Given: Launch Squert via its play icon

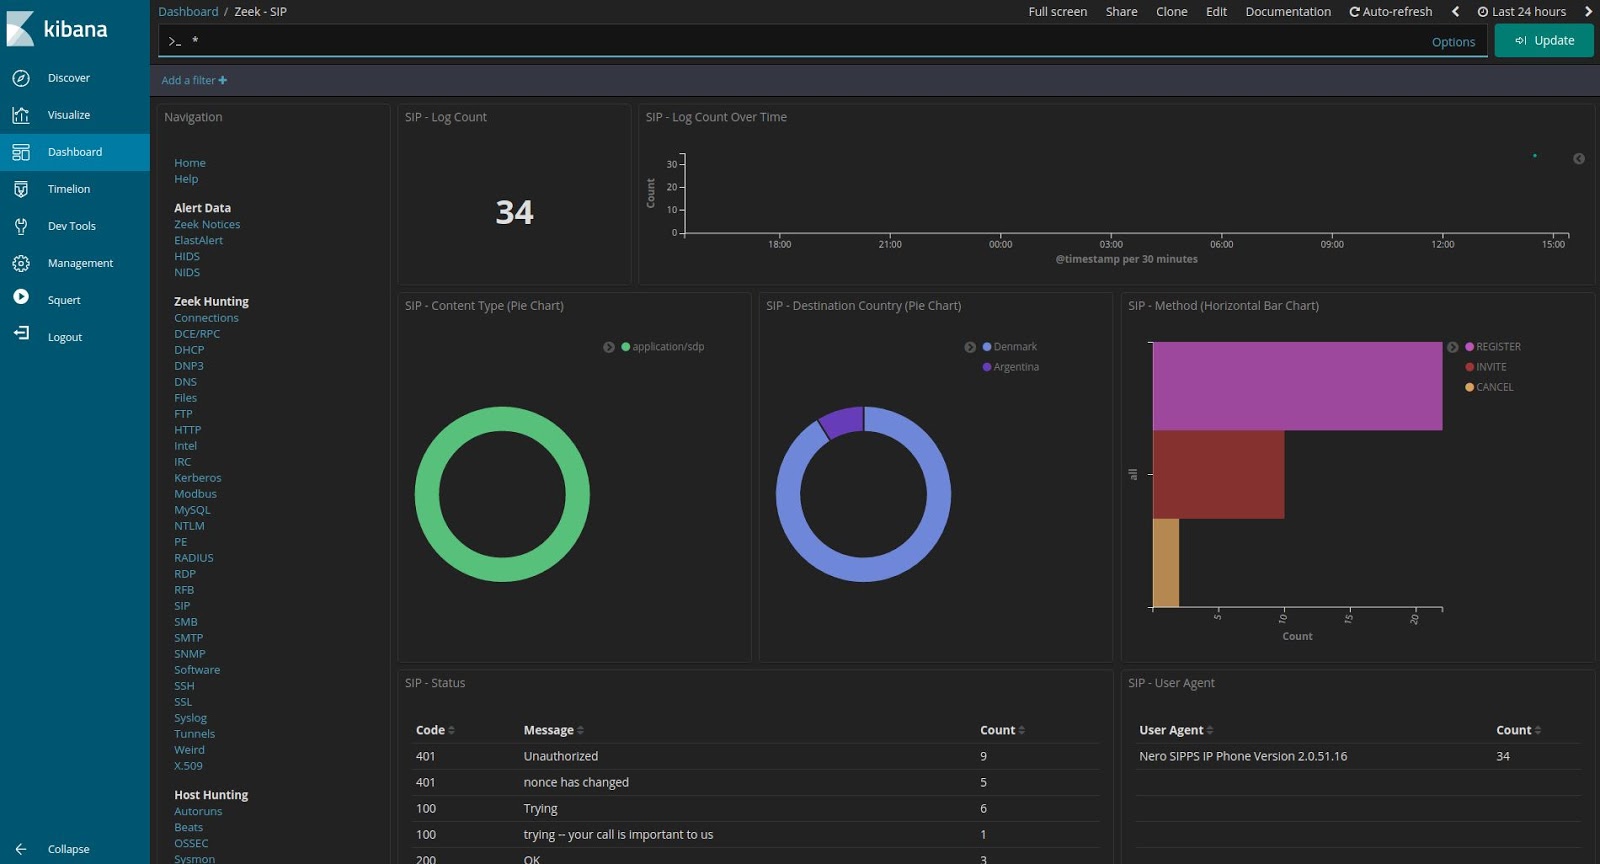Looking at the screenshot, I should click(21, 297).
